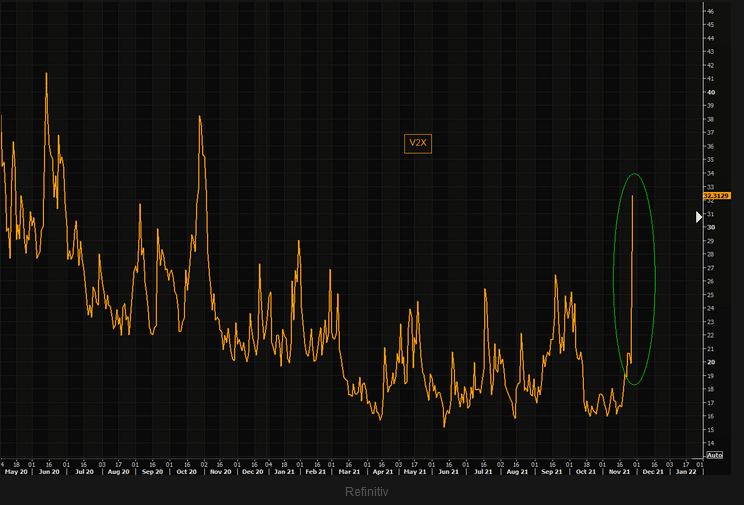The height and width of the screenshot is (505, 744).
Task: Click the Jan 21 month label
Action: click(x=284, y=472)
